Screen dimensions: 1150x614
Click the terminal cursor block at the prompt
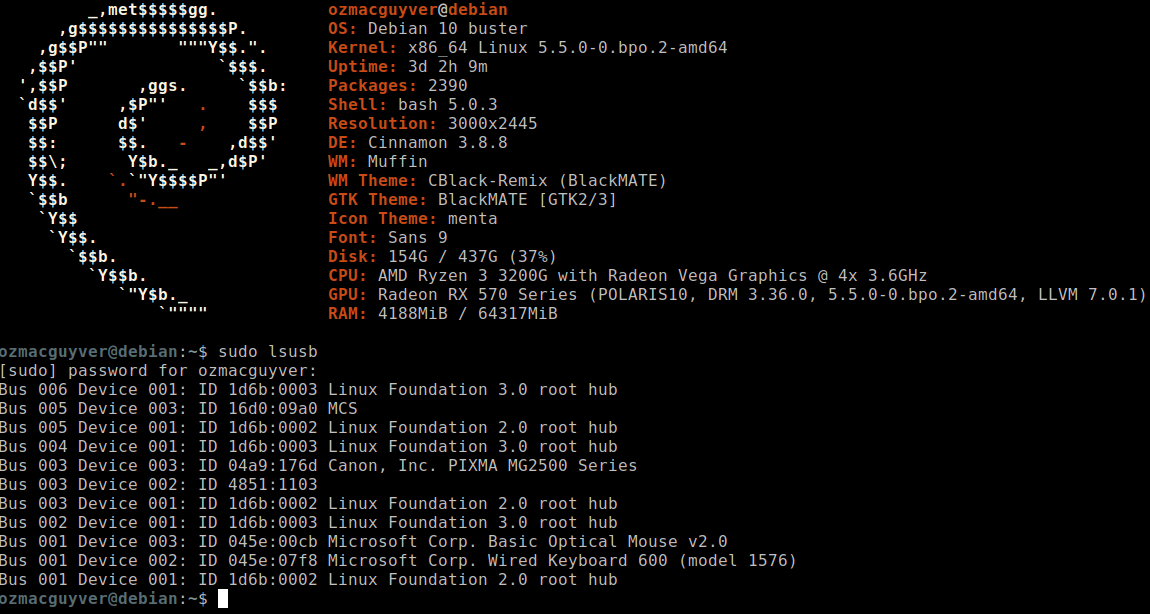[x=223, y=598]
